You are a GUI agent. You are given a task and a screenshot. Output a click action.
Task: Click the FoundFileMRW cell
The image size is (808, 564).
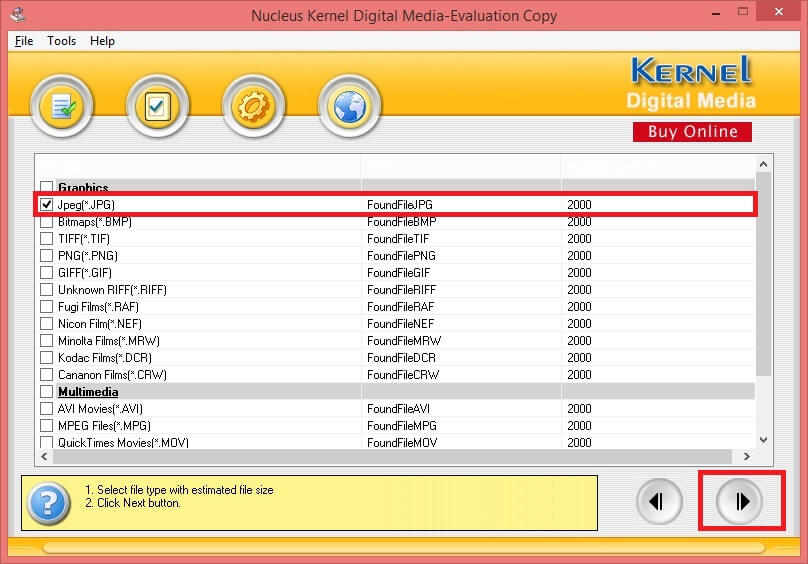pos(404,341)
